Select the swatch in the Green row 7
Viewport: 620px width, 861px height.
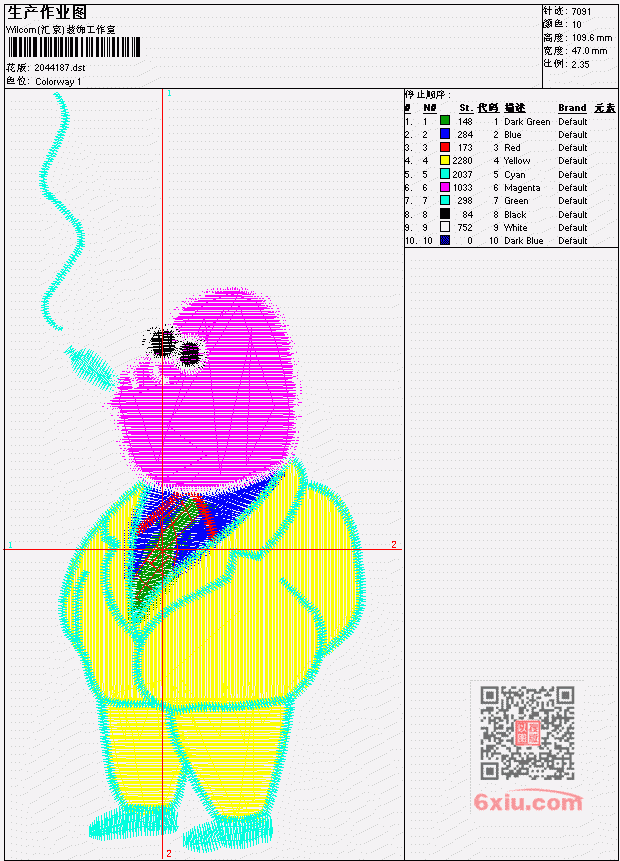coord(445,200)
